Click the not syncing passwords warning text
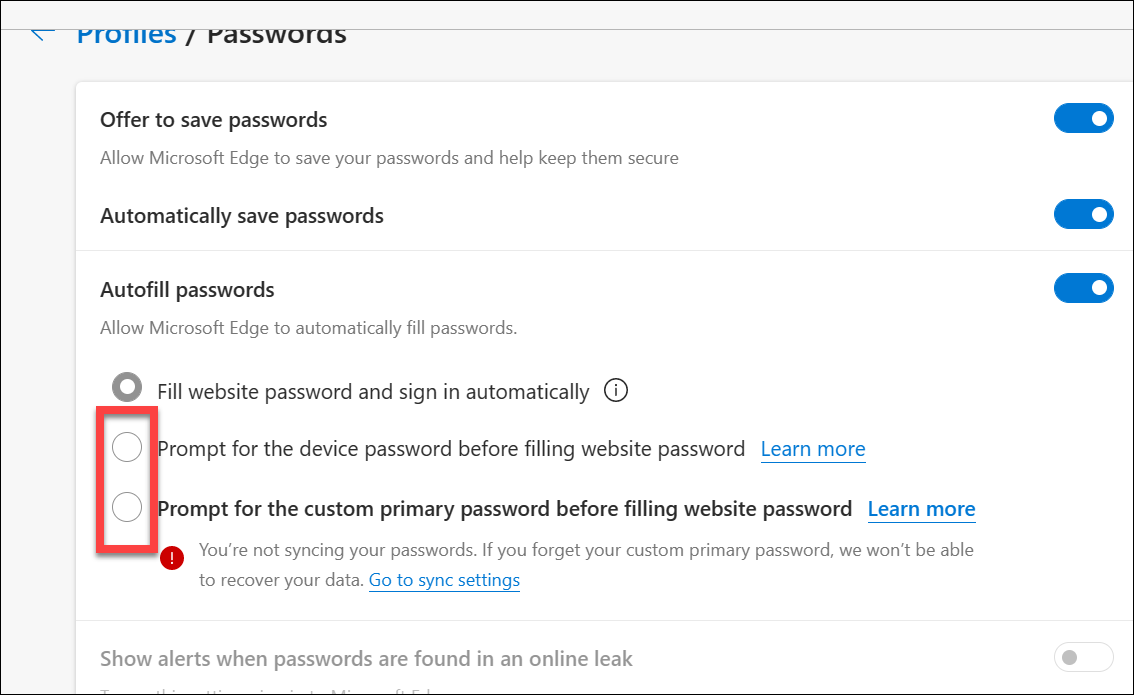Viewport: 1134px width, 695px height. click(x=585, y=550)
